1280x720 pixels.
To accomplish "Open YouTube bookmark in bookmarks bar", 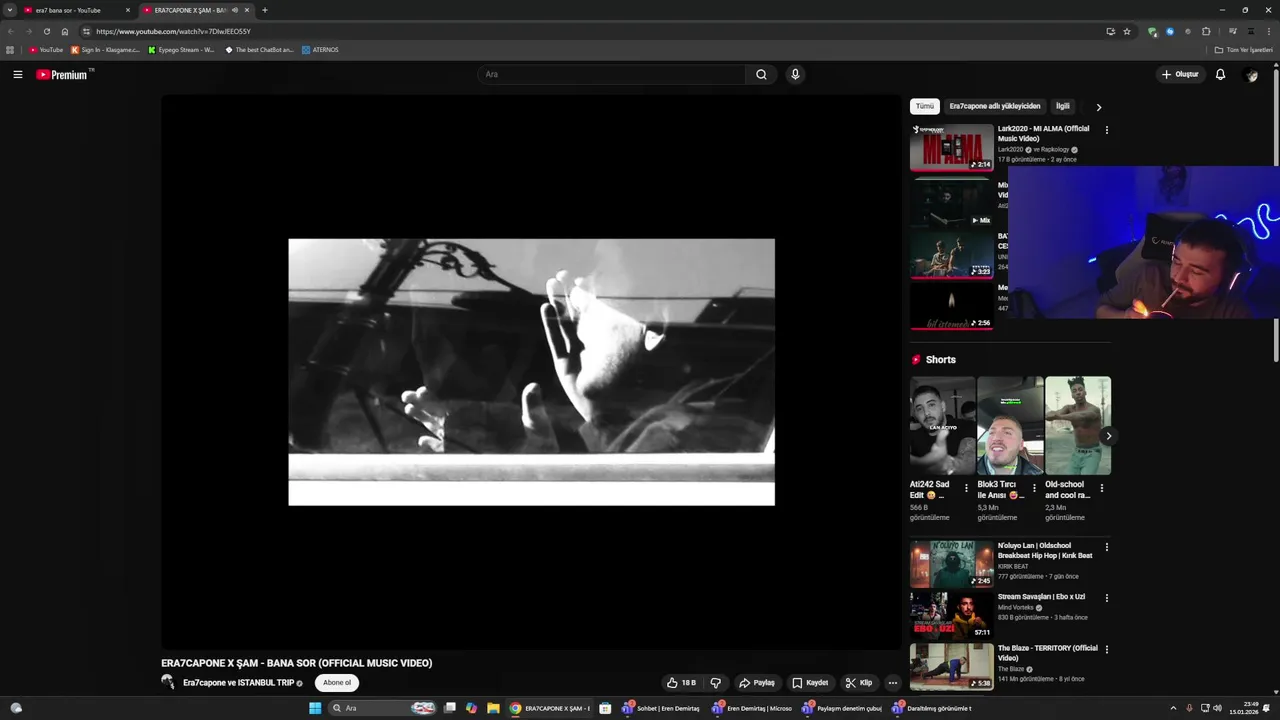I will coord(46,49).
